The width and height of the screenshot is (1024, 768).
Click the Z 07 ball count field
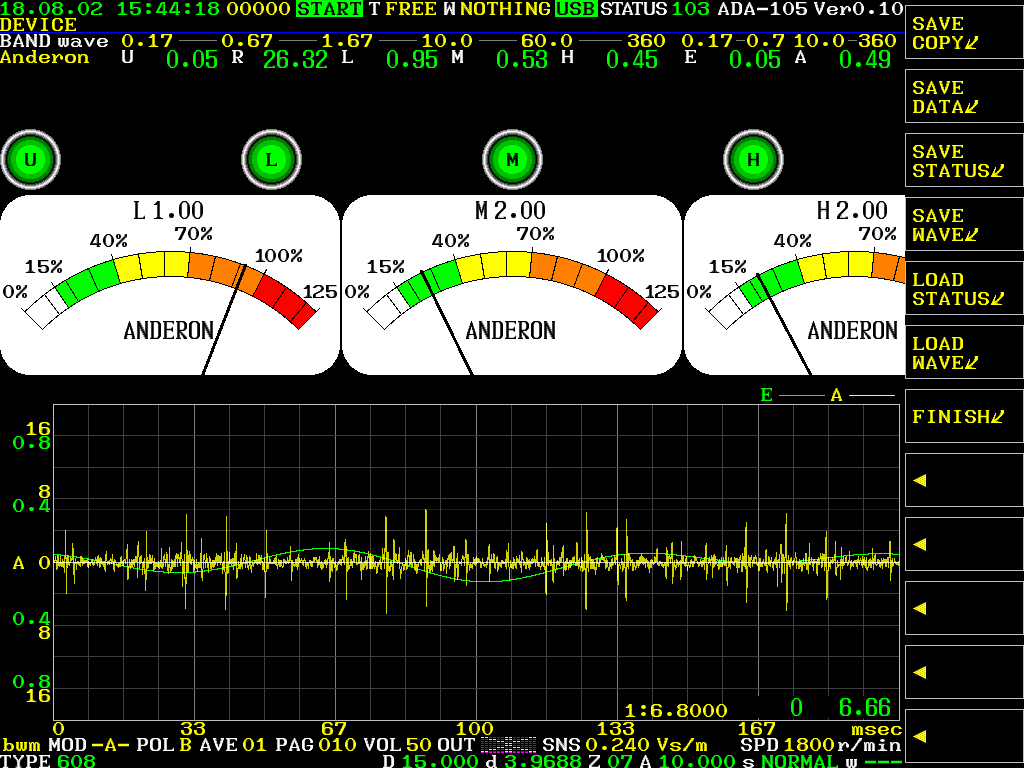point(610,761)
